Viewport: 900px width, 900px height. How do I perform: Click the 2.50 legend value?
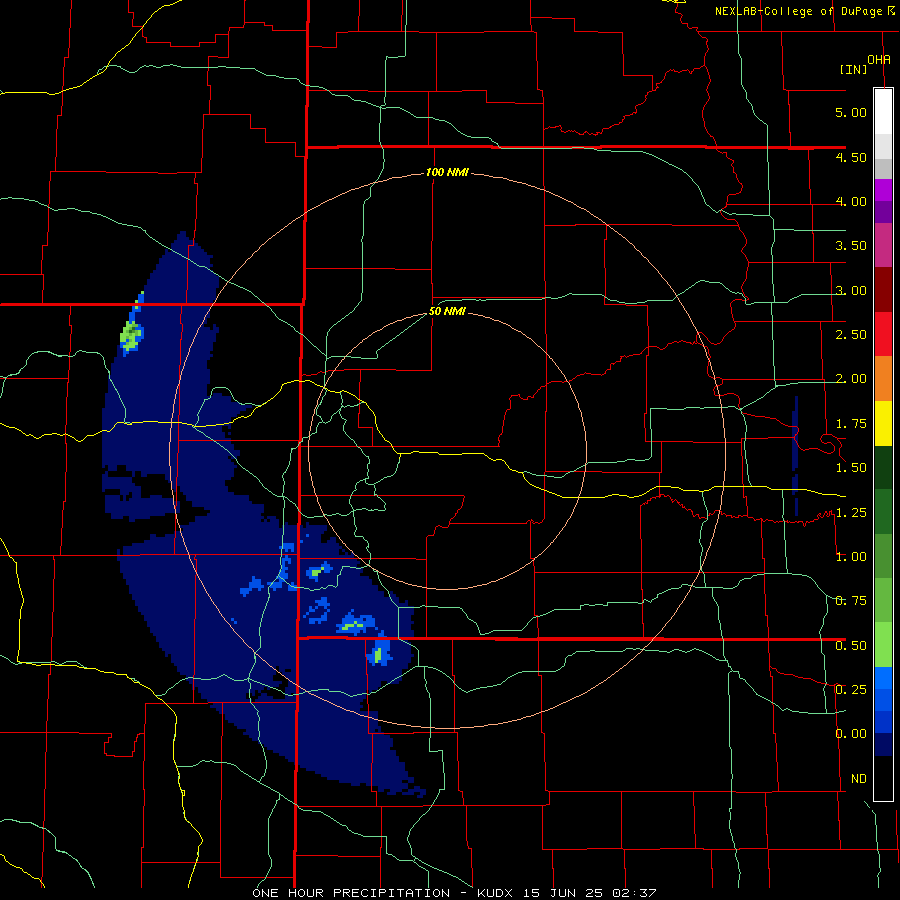[851, 335]
